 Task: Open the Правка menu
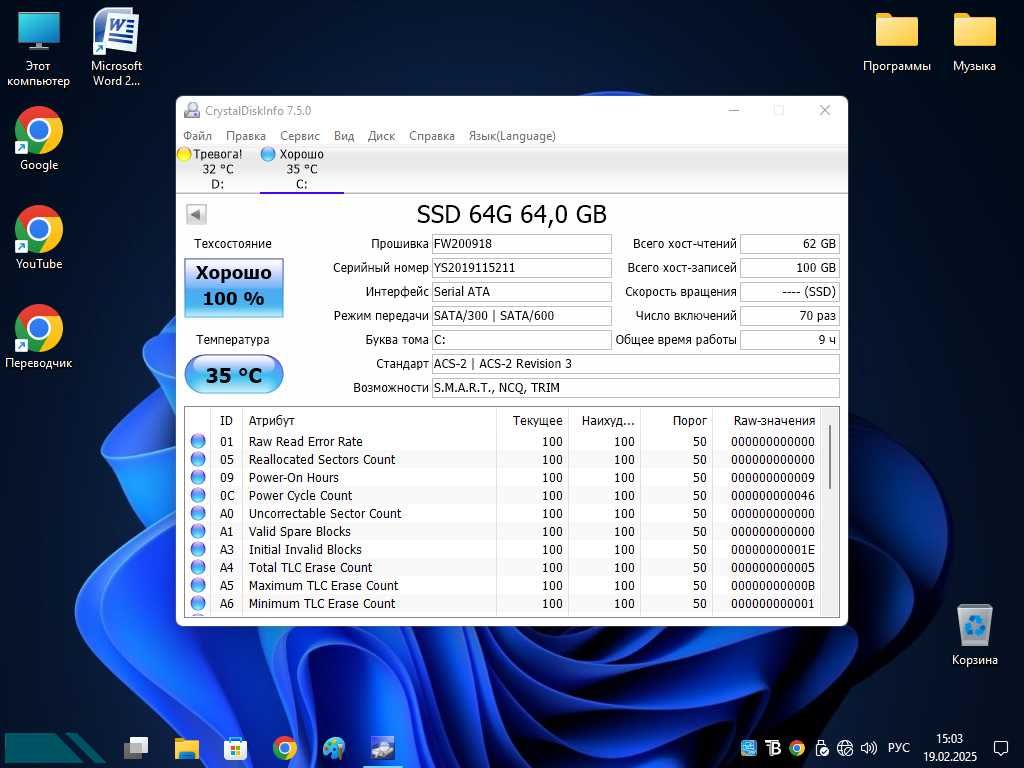[x=246, y=136]
